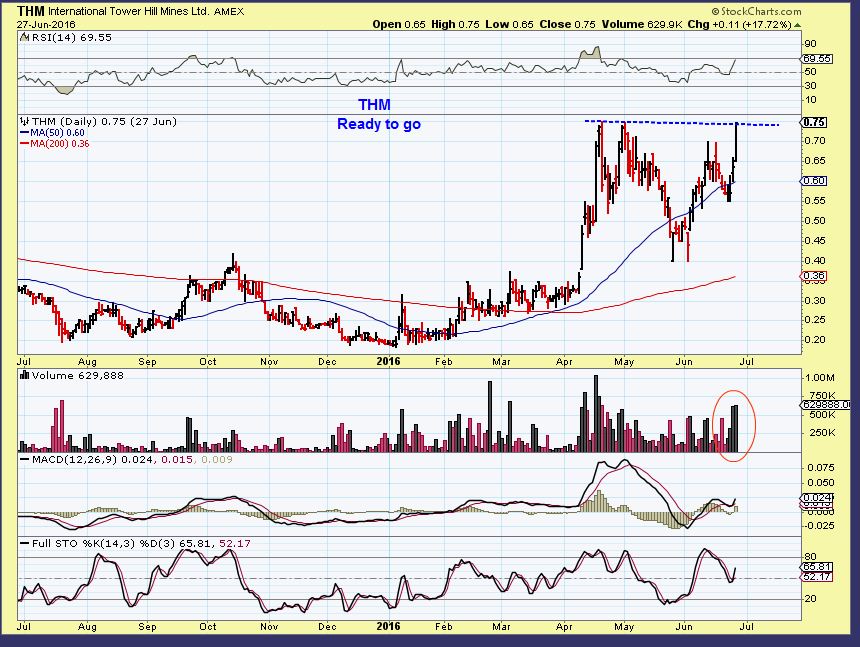
Task: Click the AMEX exchange label
Action: 229,12
